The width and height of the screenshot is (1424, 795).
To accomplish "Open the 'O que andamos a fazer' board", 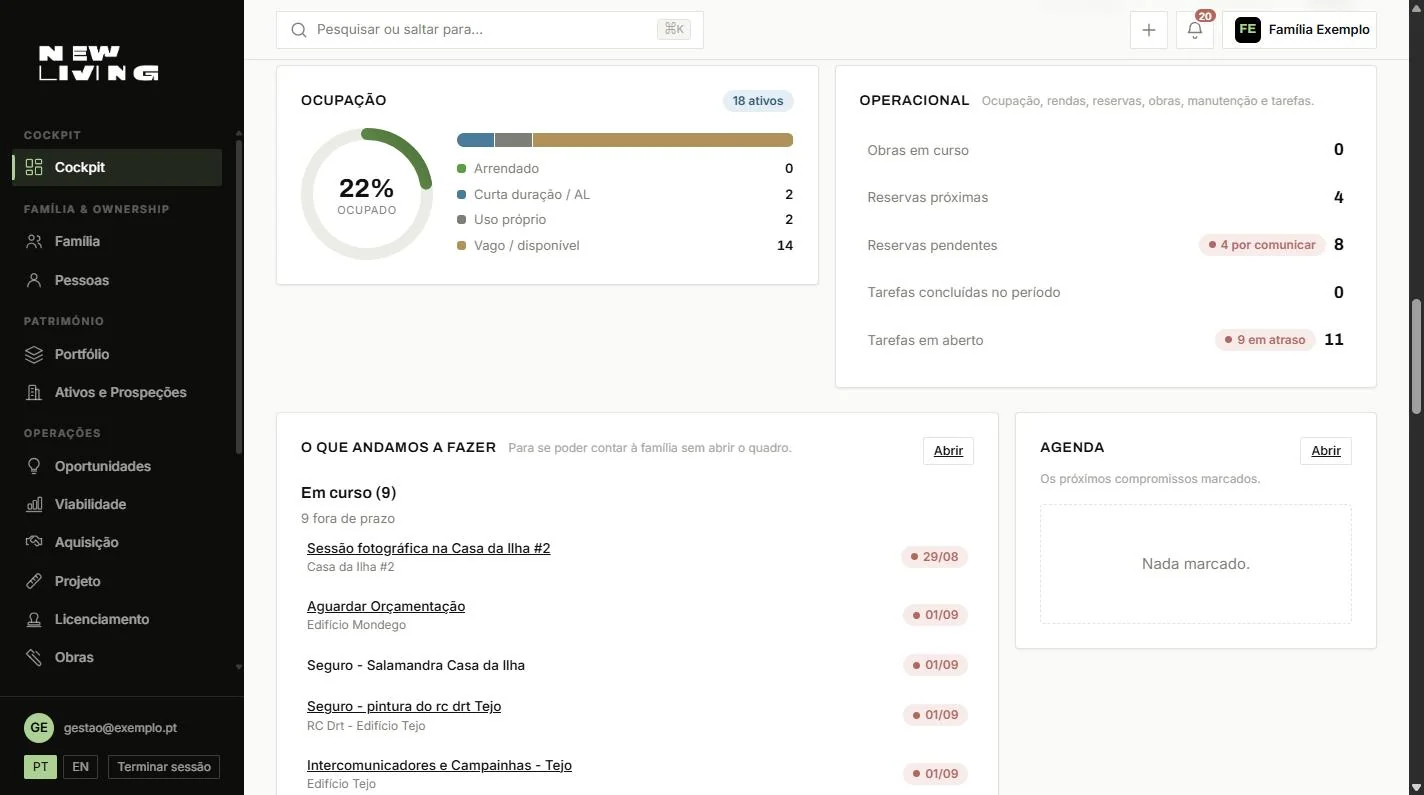I will click(948, 451).
